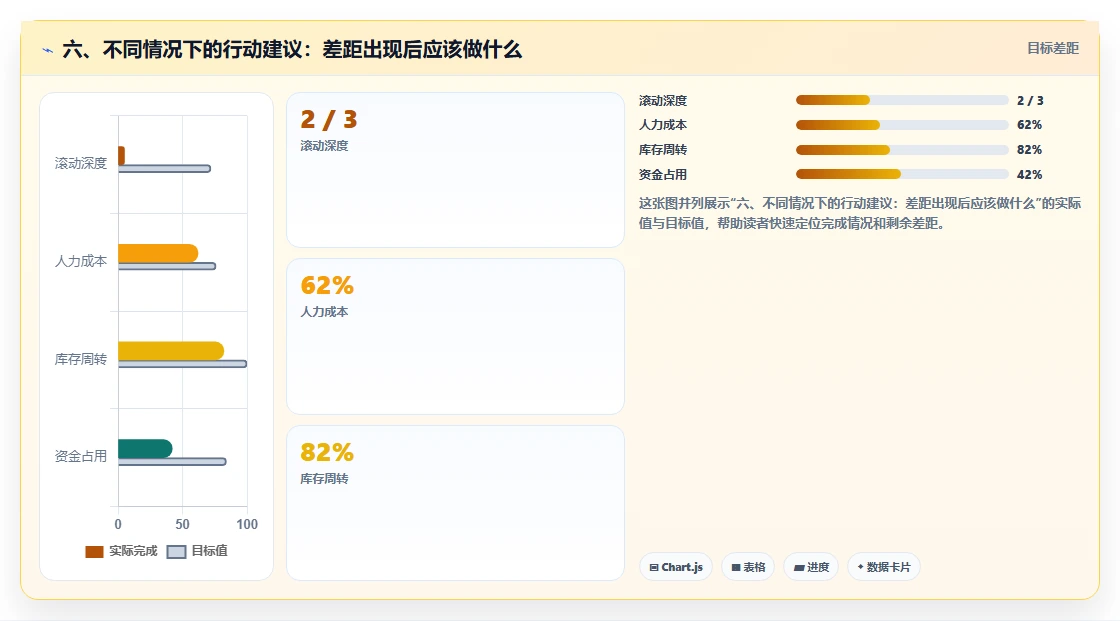
Task: Click the 库存周转 progress bar in the list
Action: tap(902, 150)
